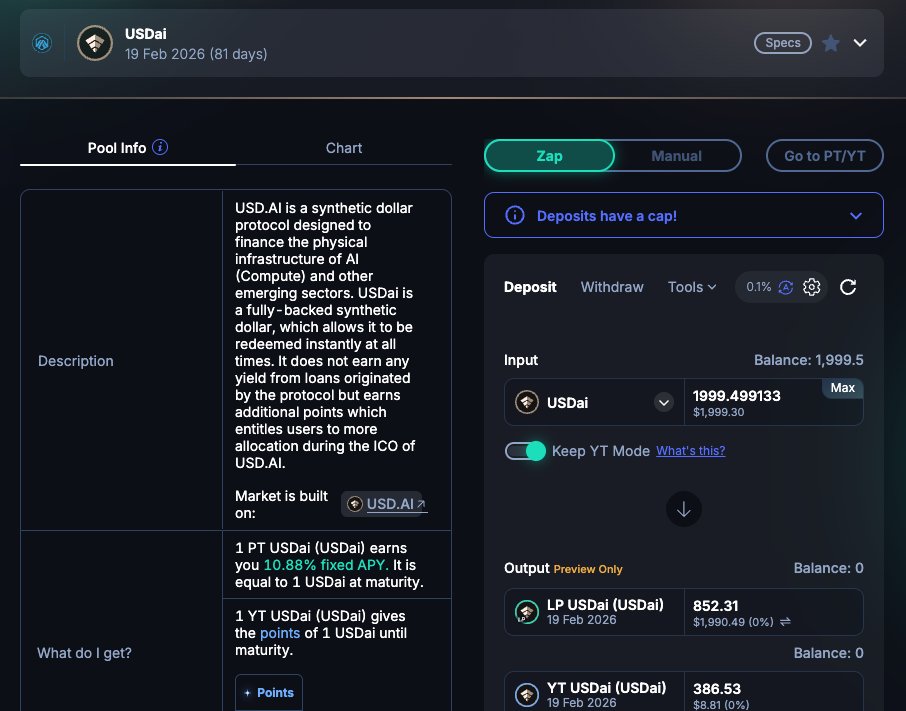Click the $1,999.30 input value
The width and height of the screenshot is (906, 711).
718,412
